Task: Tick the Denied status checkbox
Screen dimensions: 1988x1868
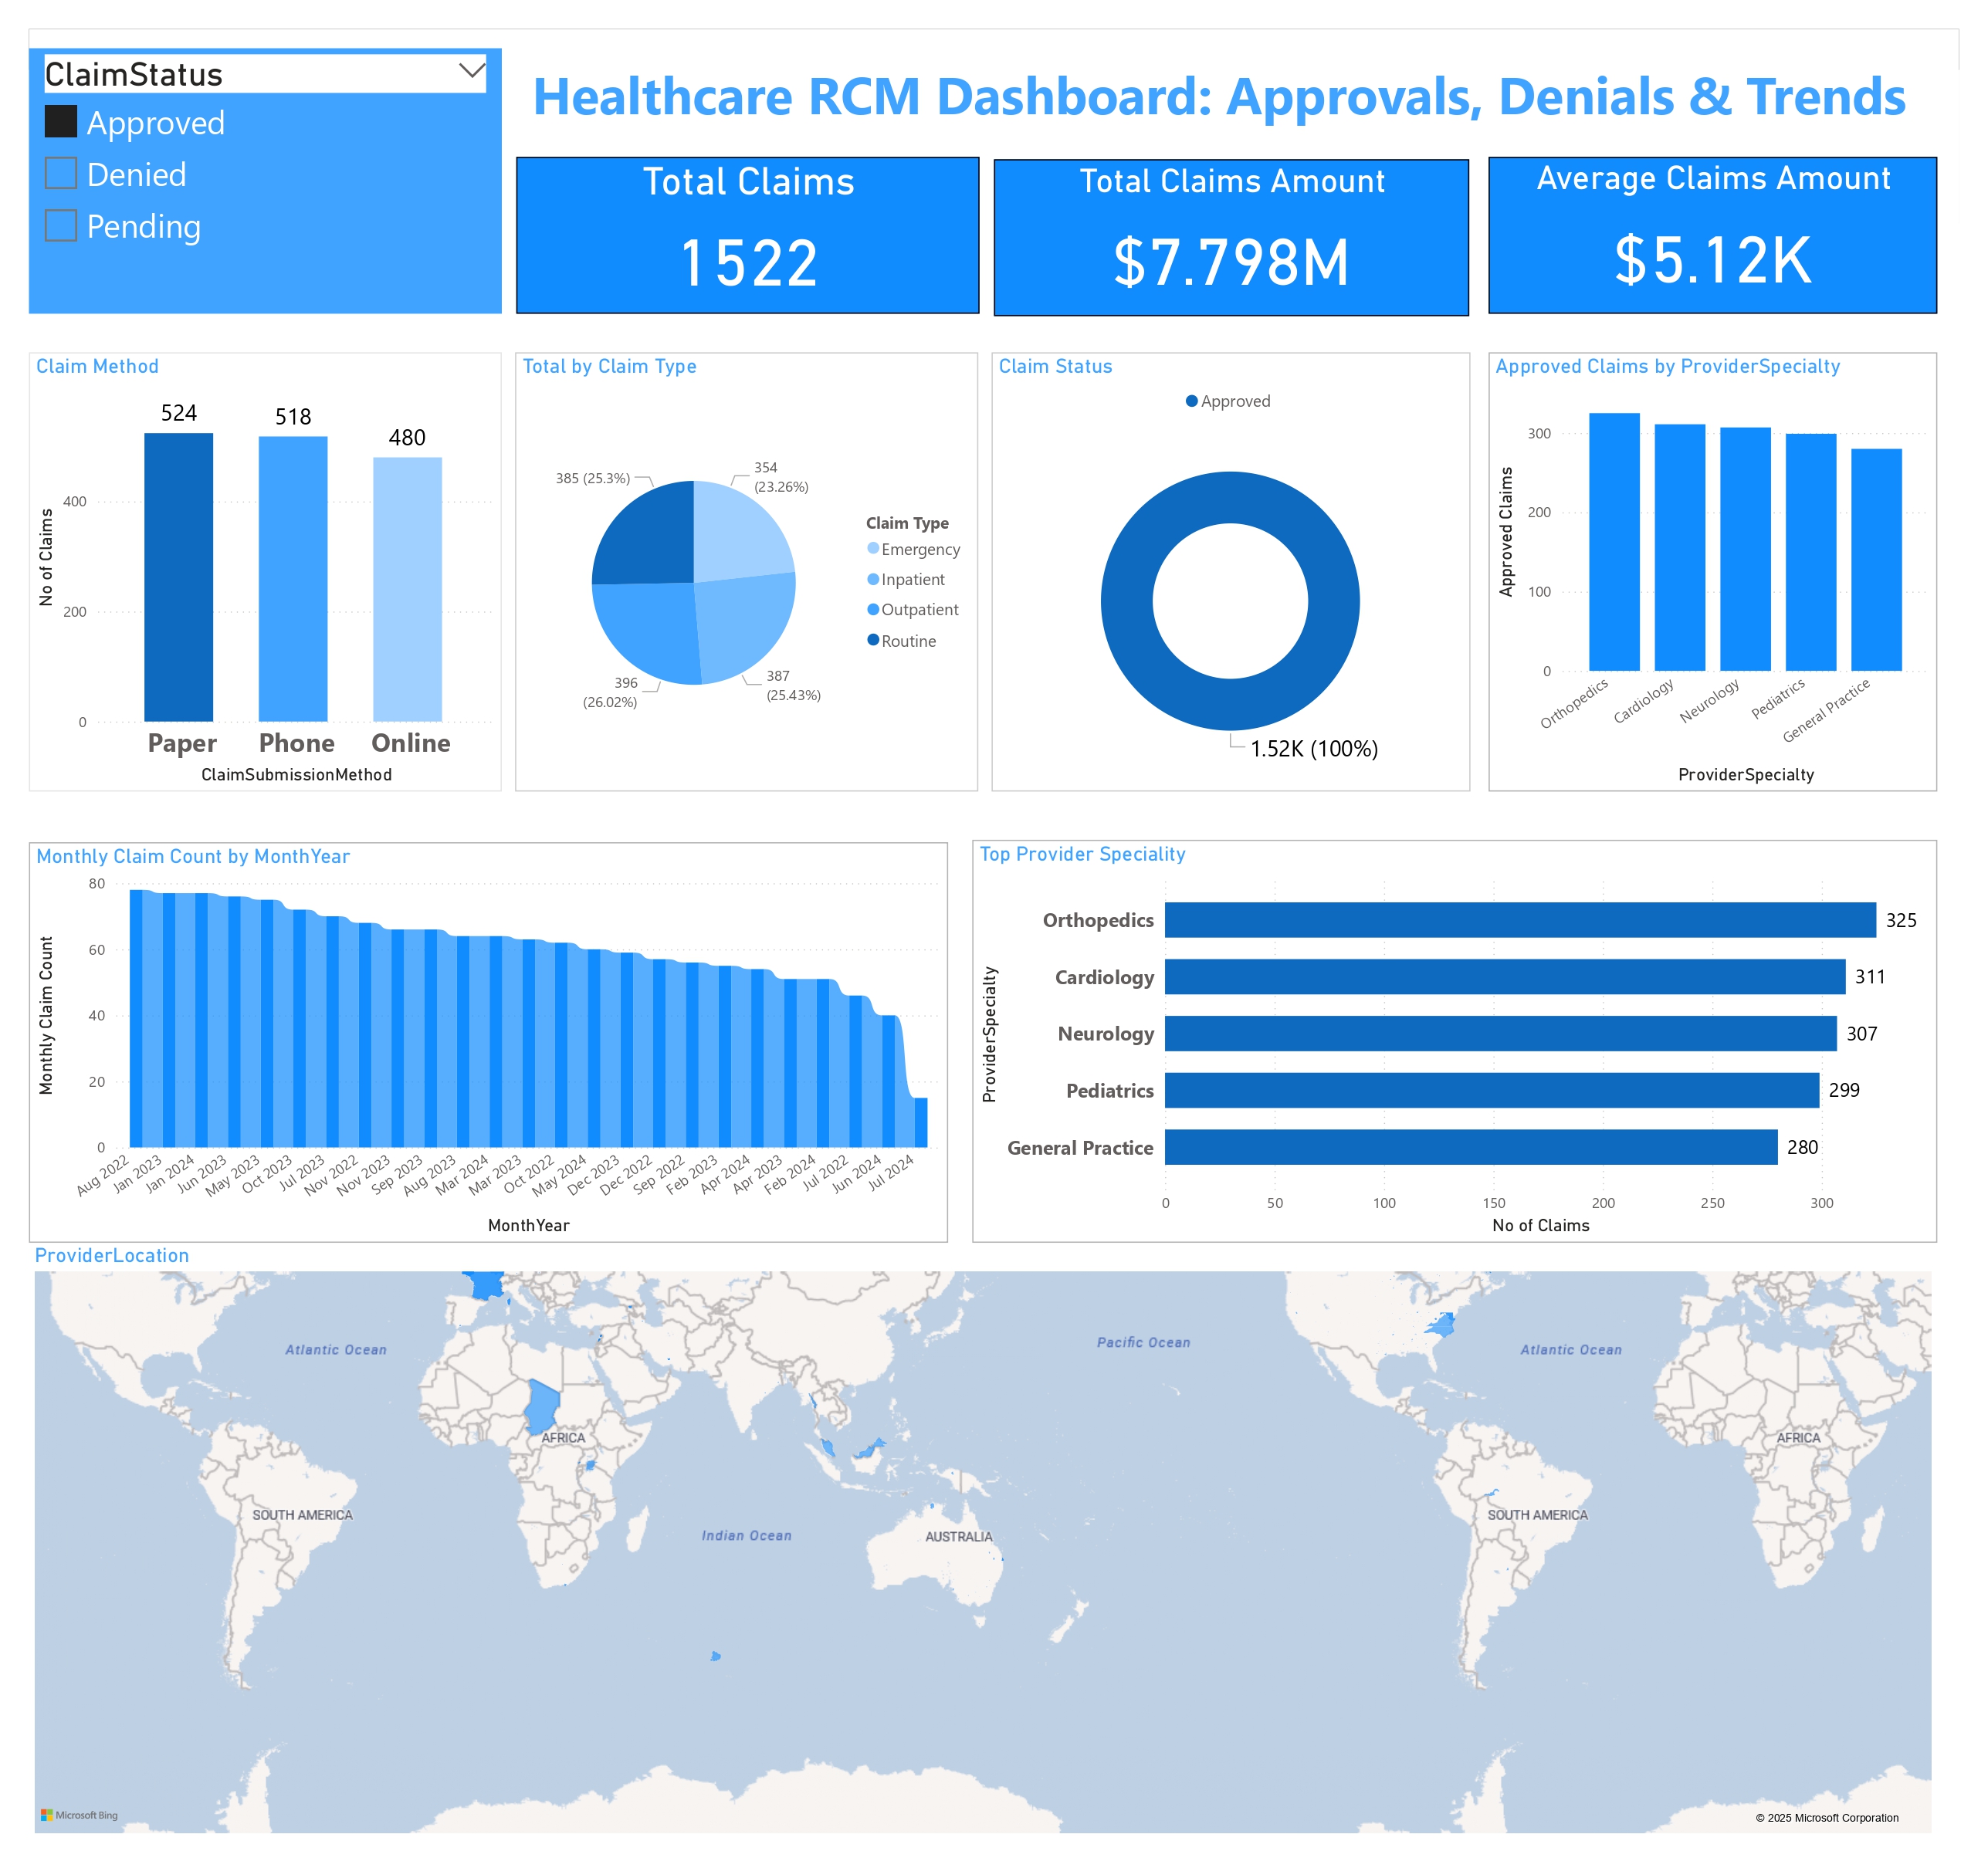Action: (x=61, y=174)
